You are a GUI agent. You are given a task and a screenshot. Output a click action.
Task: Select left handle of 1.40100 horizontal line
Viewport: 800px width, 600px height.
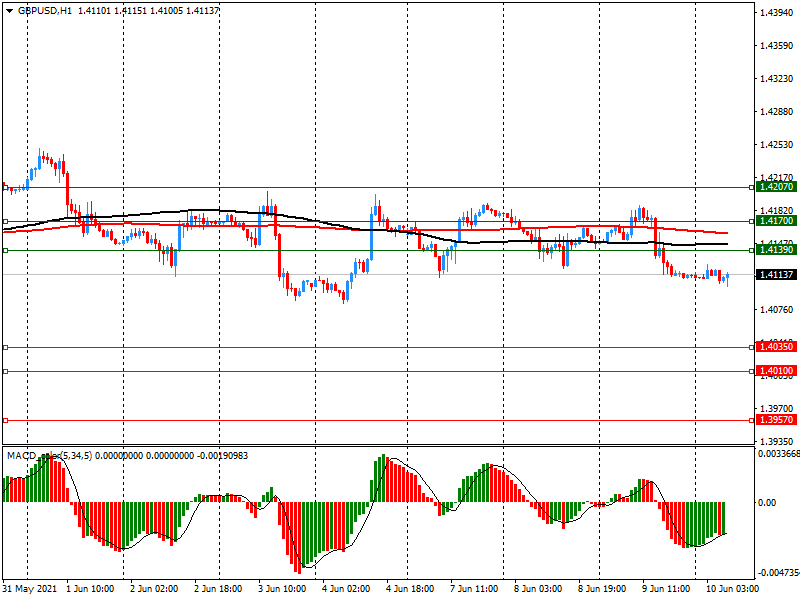click(6, 371)
